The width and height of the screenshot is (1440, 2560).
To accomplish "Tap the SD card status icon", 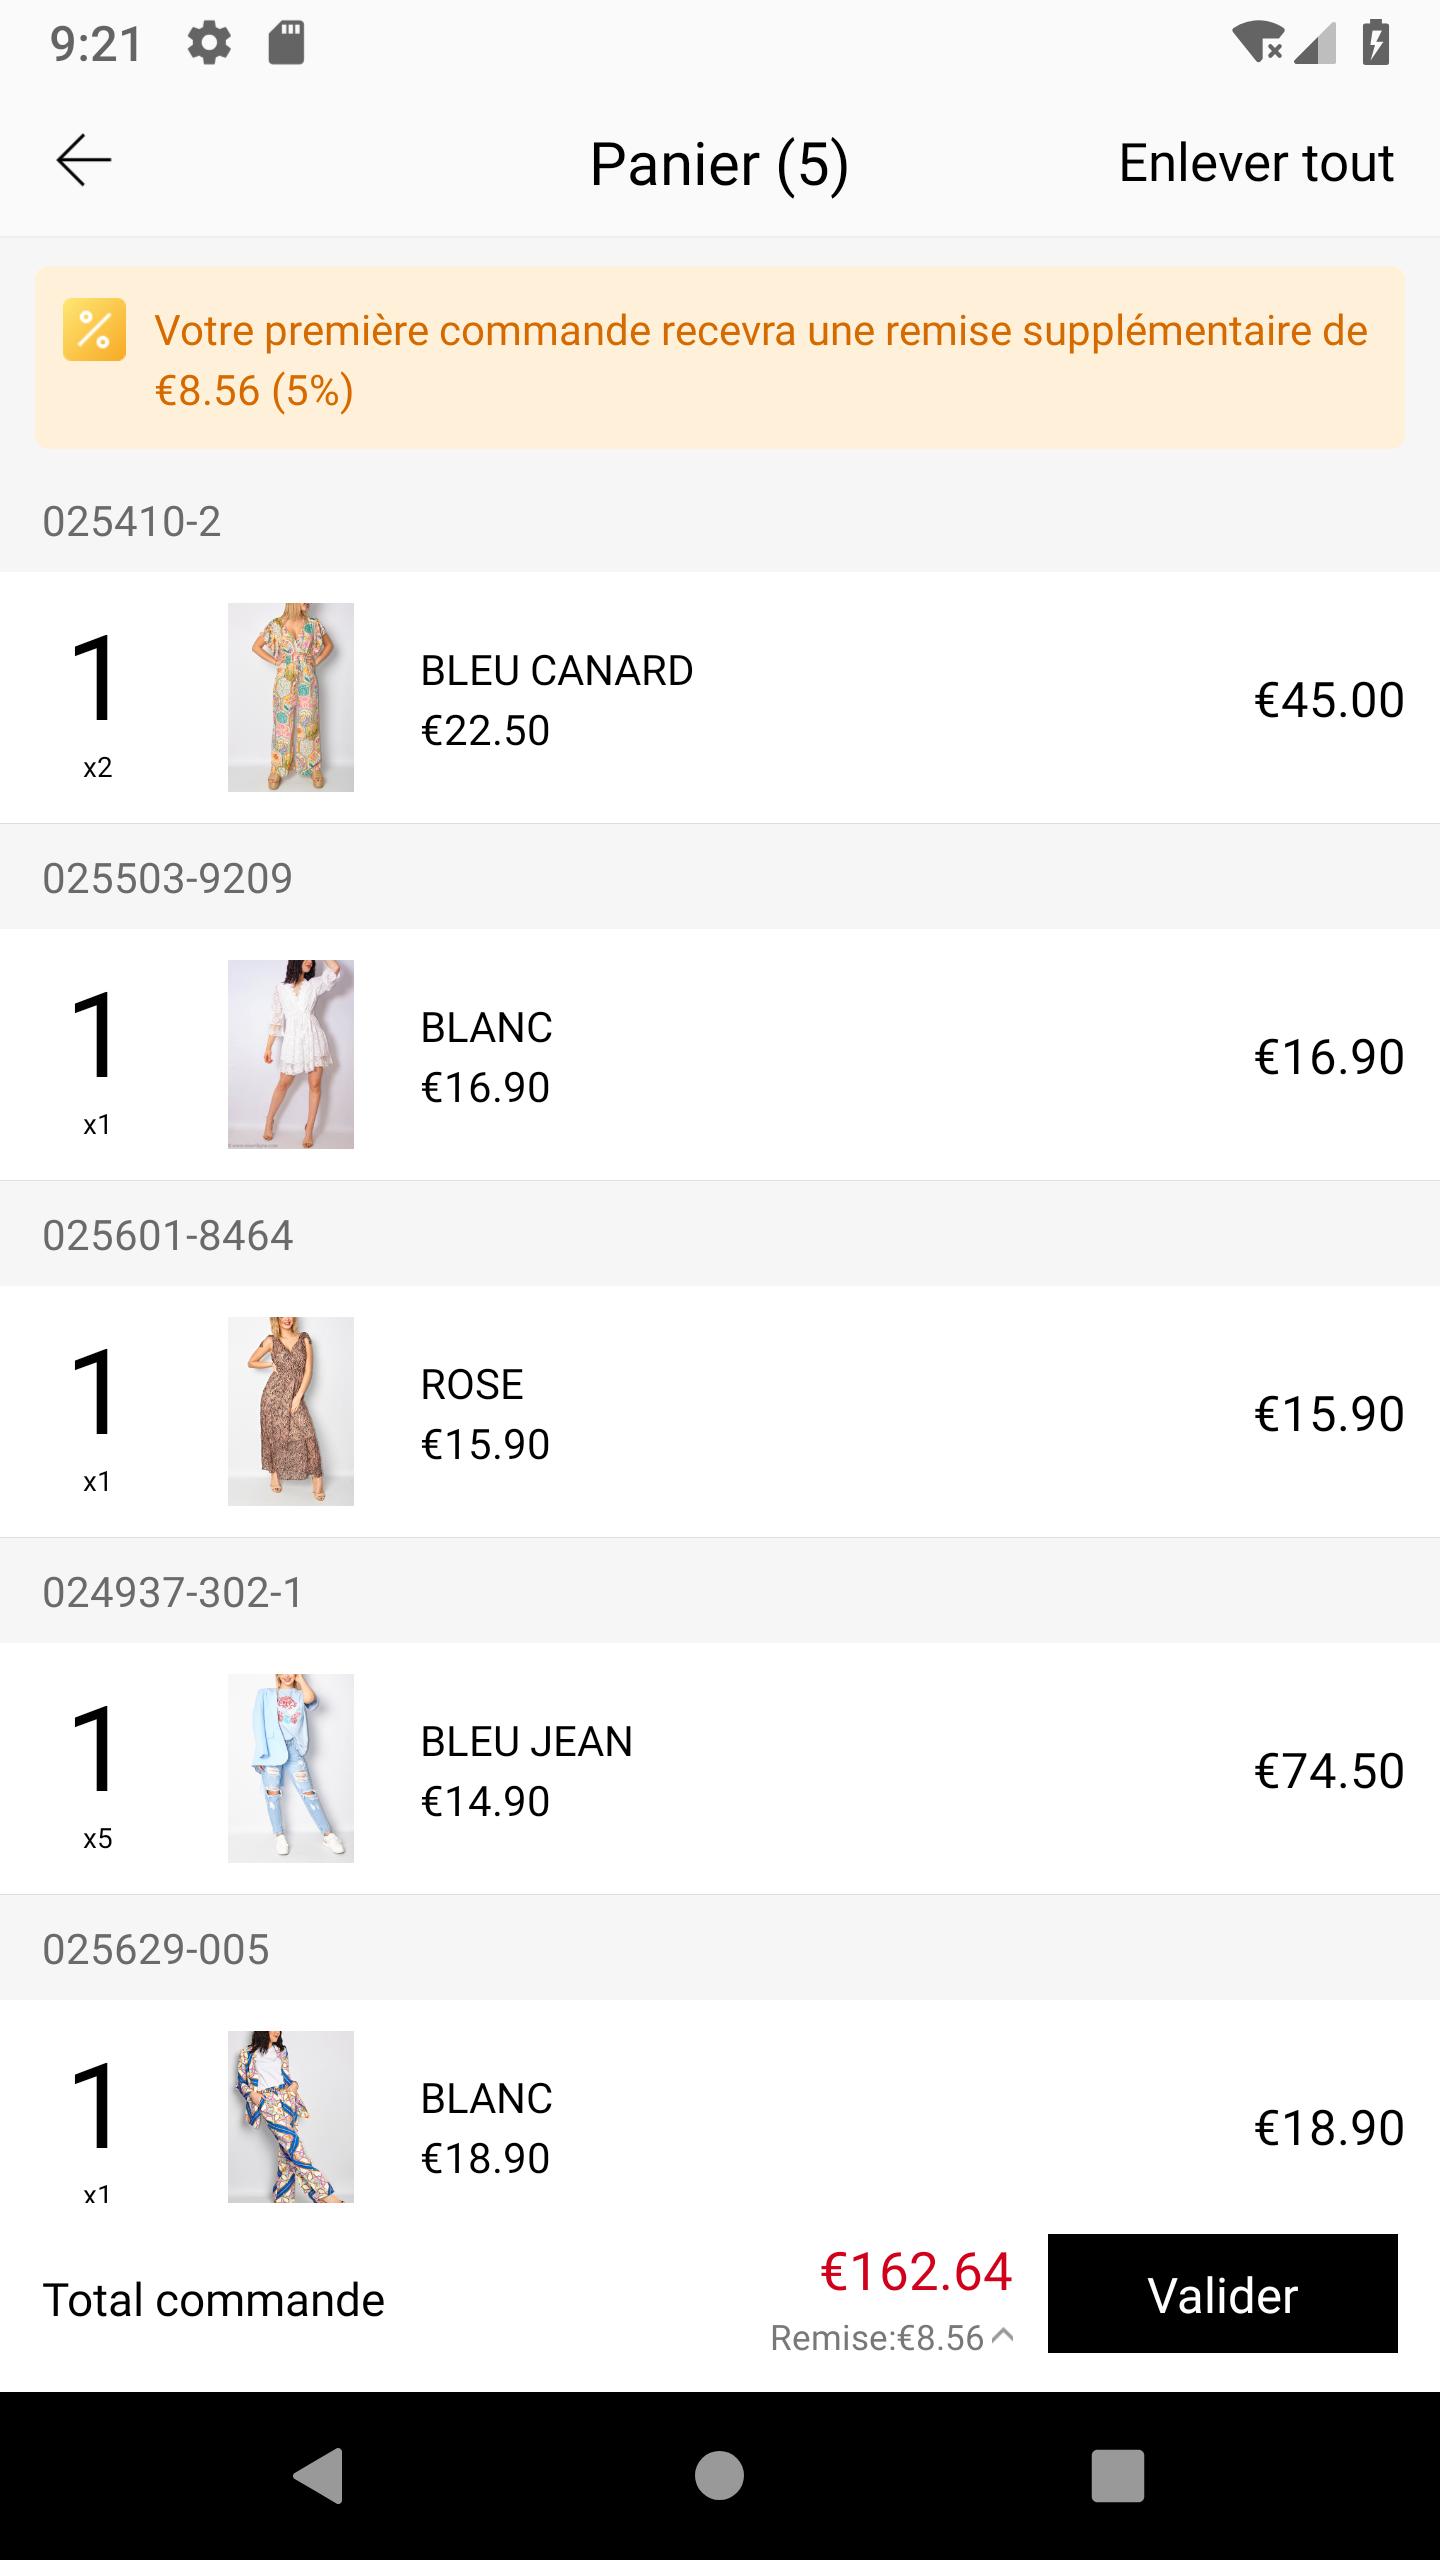I will pos(286,44).
